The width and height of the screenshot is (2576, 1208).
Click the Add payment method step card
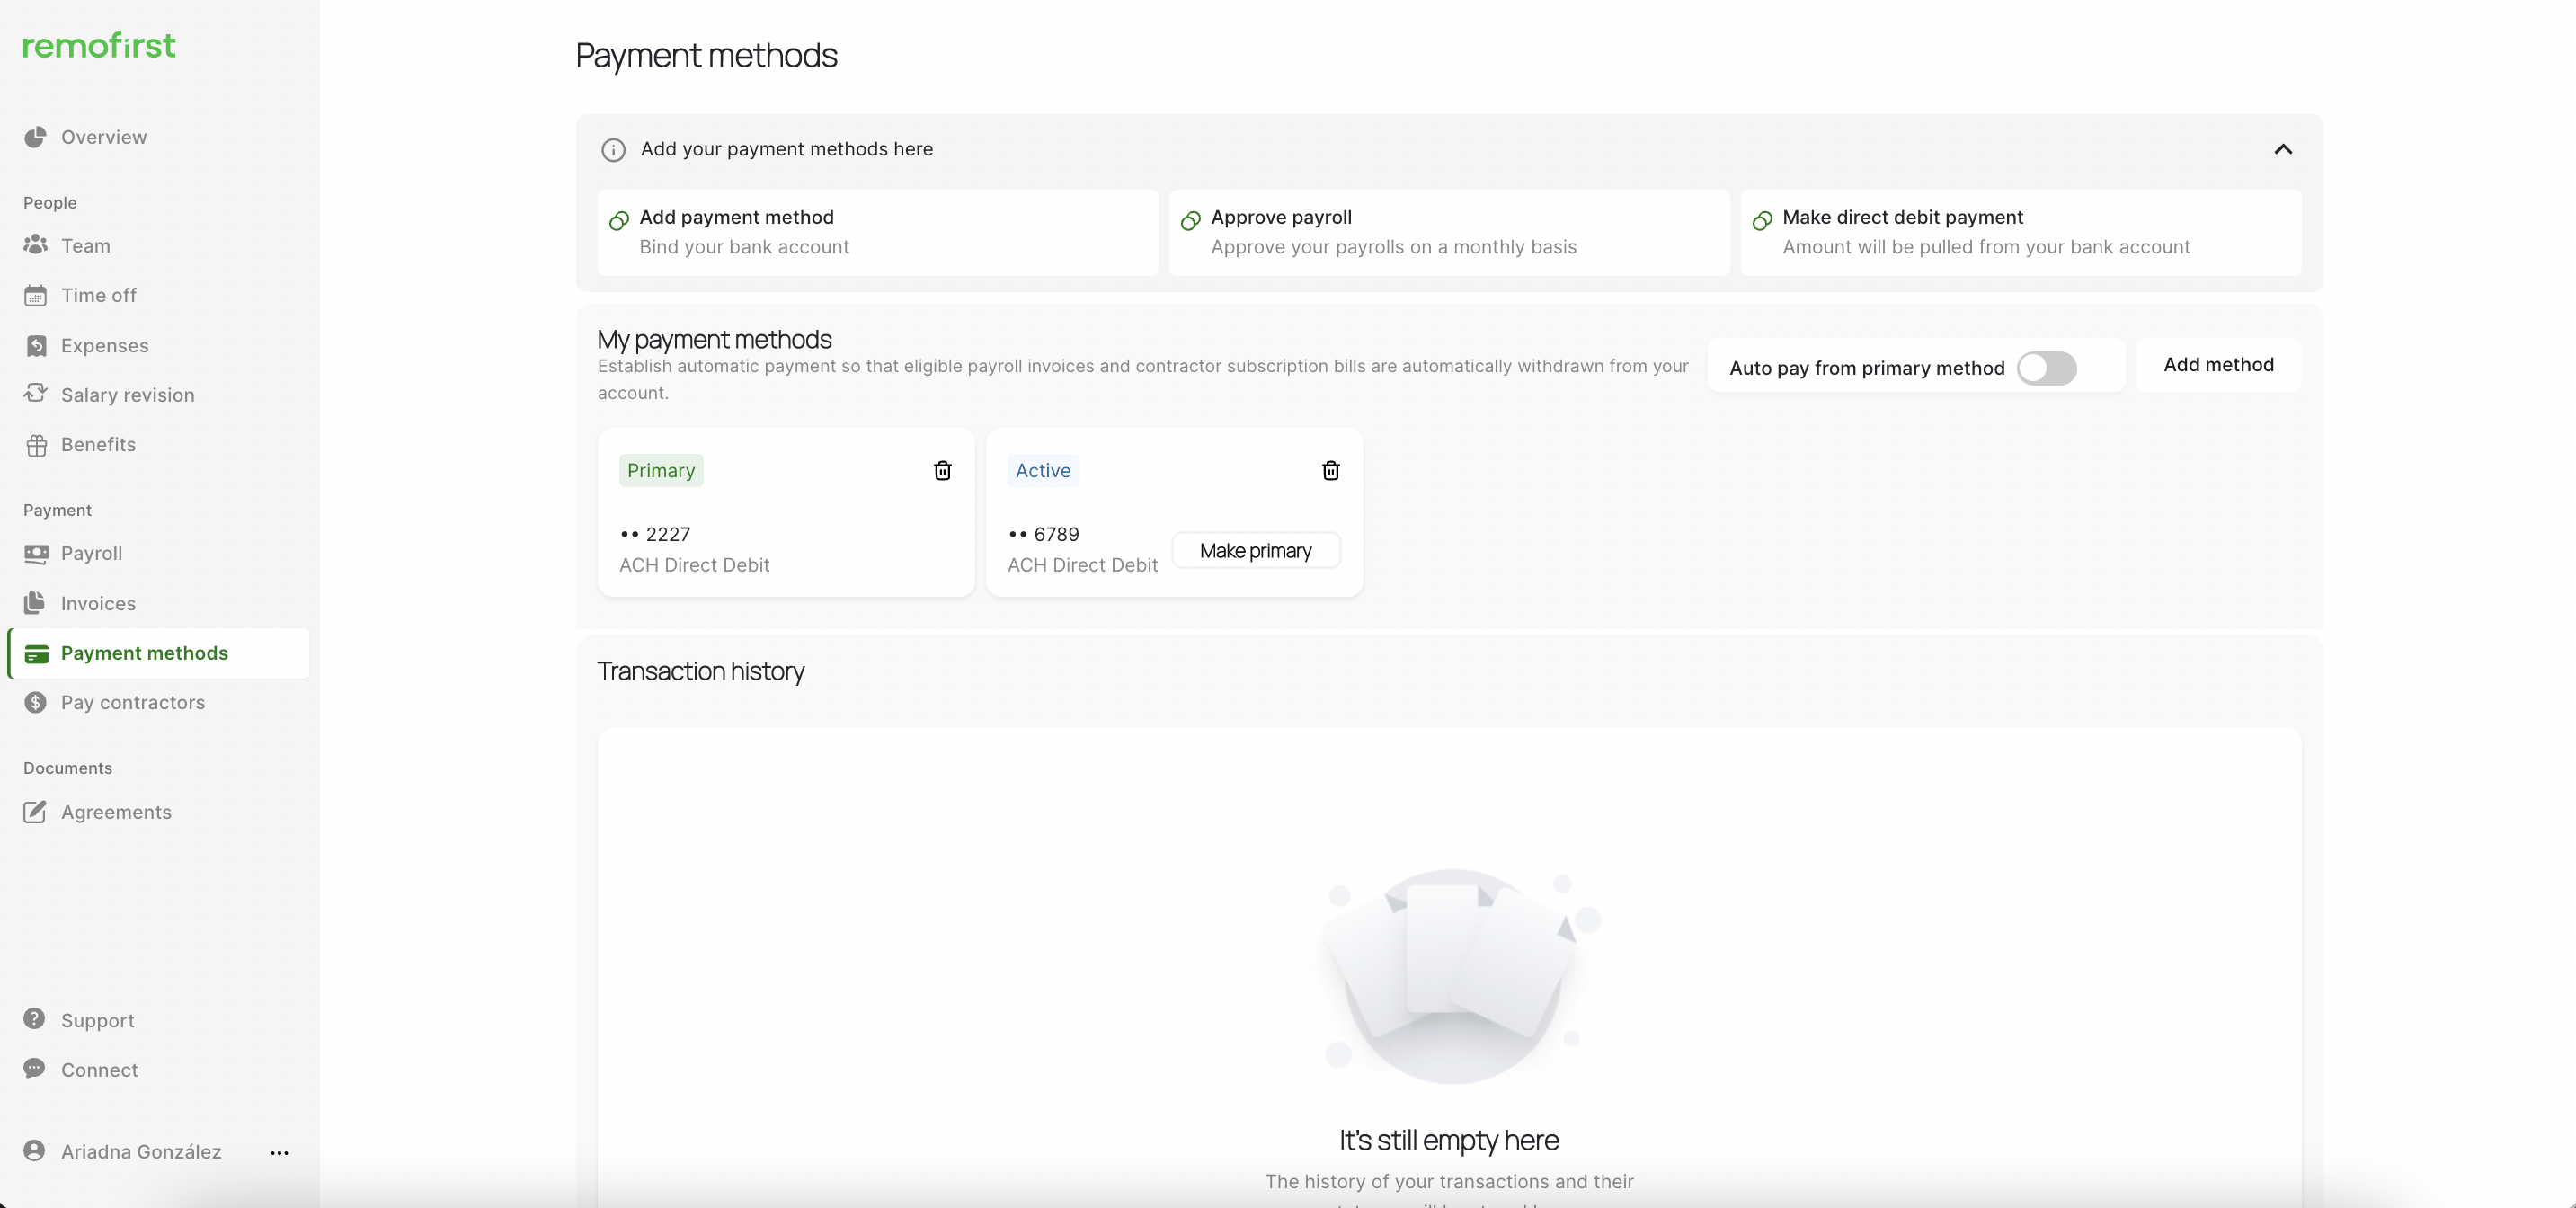coord(877,232)
